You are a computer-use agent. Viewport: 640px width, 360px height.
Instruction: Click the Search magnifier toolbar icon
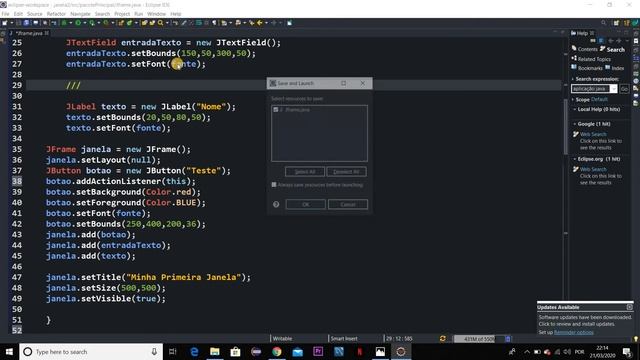(160, 23)
